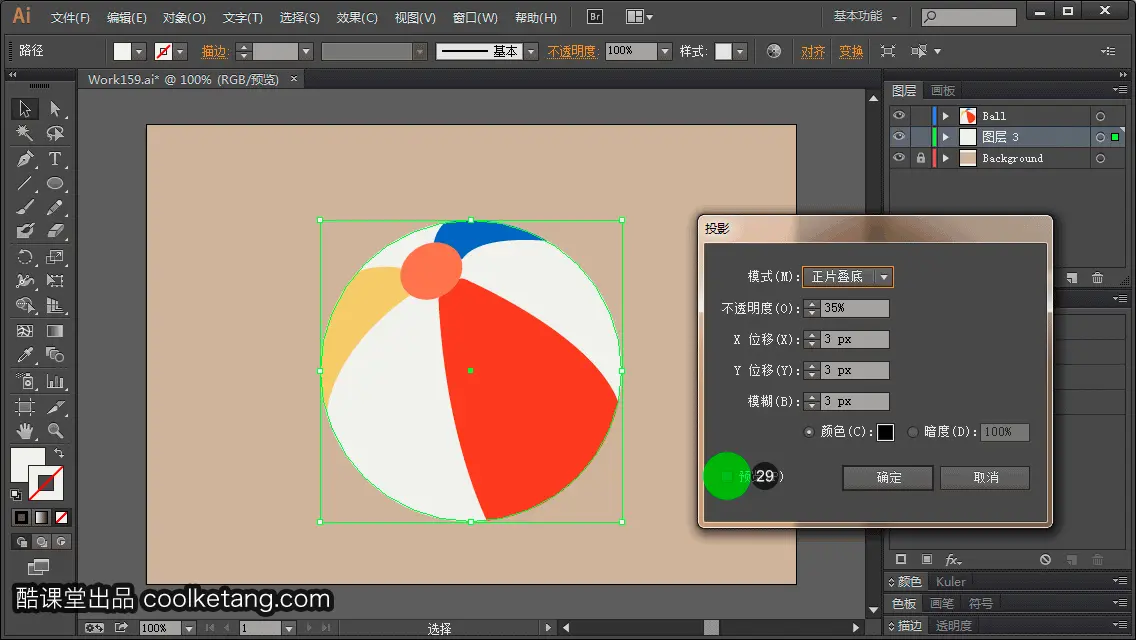
Task: Click the 确定 button
Action: tap(888, 478)
